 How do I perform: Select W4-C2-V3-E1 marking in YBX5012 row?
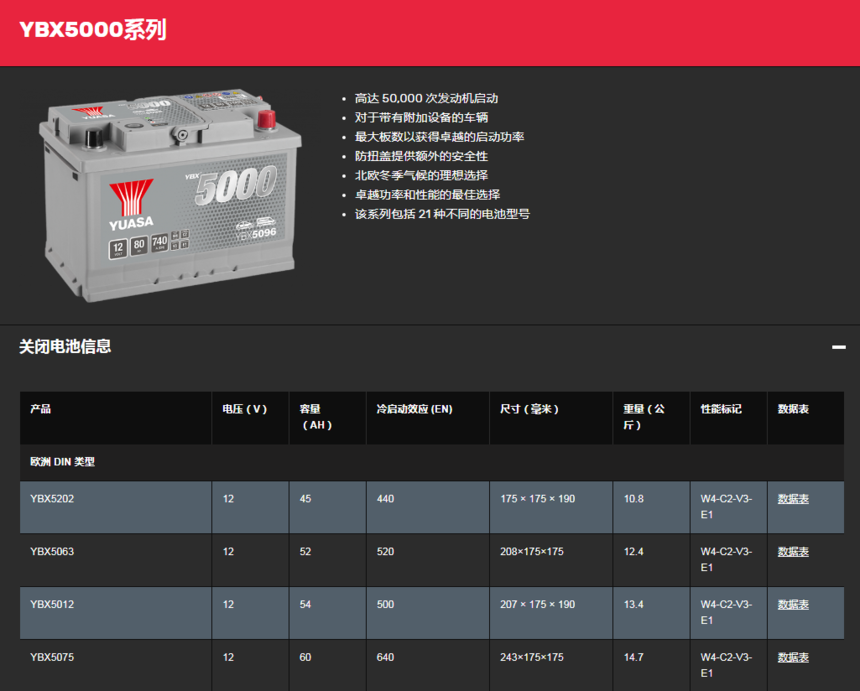(726, 612)
